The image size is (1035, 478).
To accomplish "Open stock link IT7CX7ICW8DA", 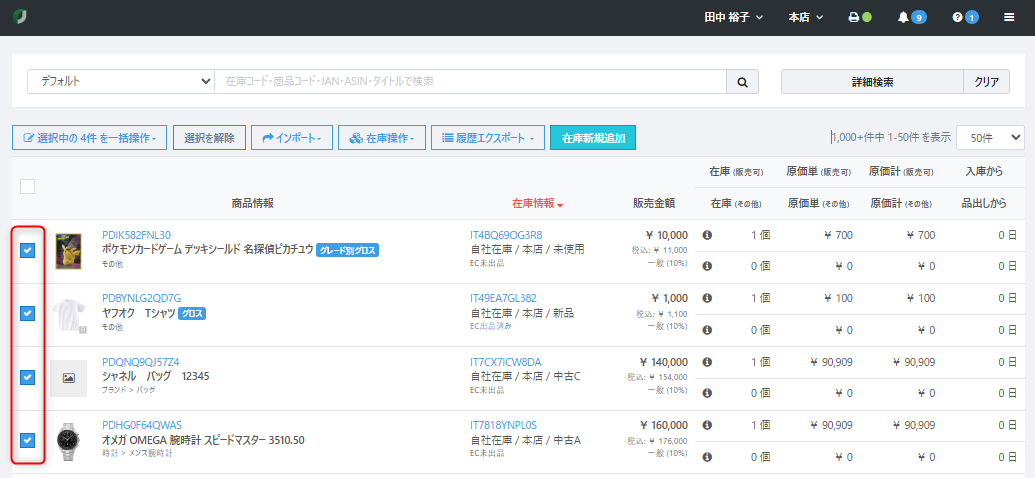I will [x=506, y=362].
